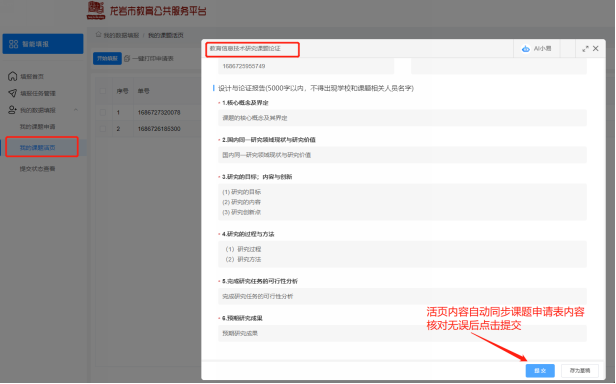
Task: Click 一键打印申请表 print link
Action: point(152,59)
